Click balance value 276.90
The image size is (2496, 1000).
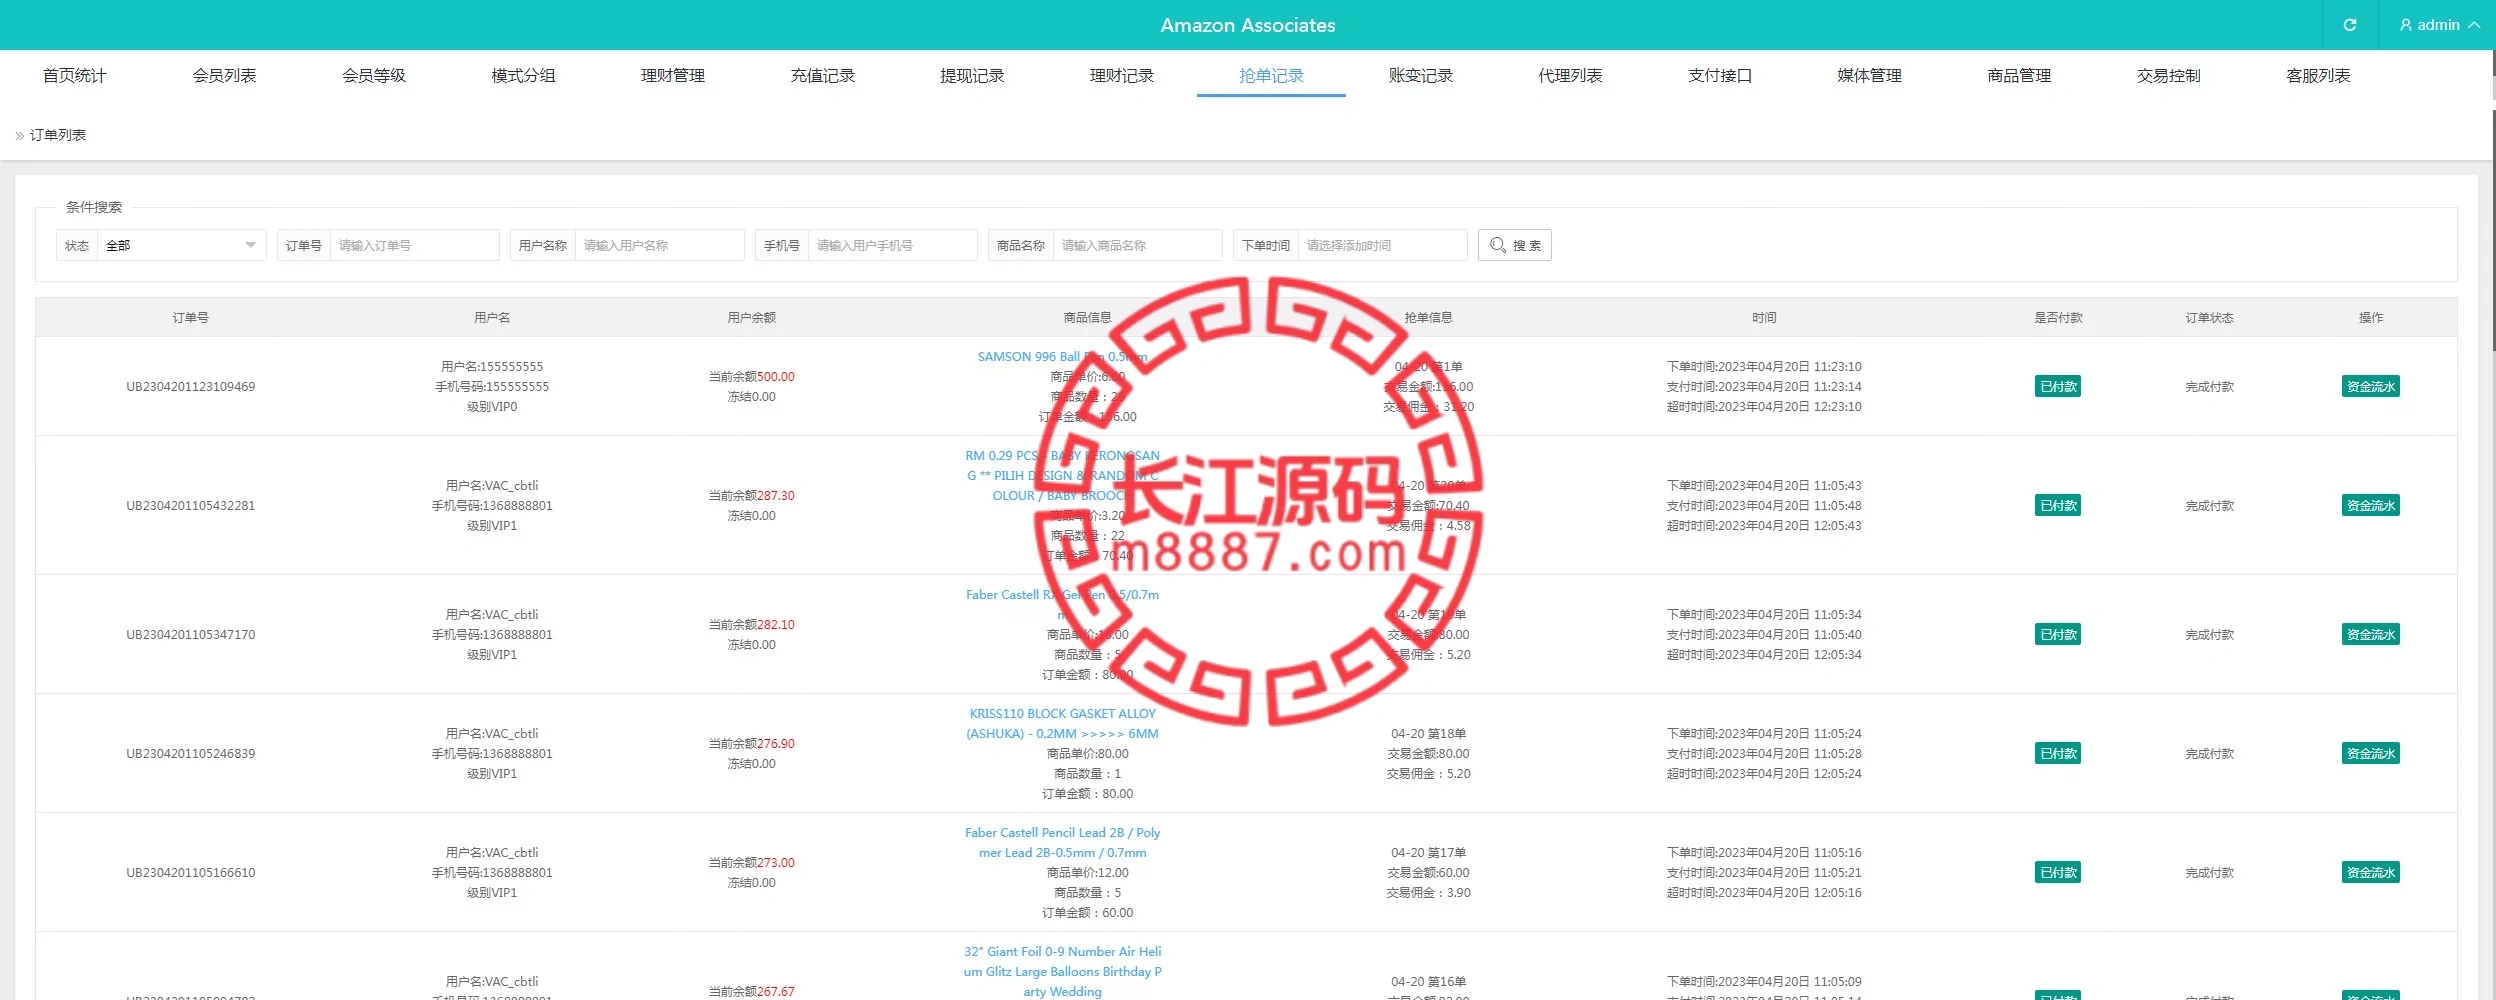pyautogui.click(x=776, y=744)
